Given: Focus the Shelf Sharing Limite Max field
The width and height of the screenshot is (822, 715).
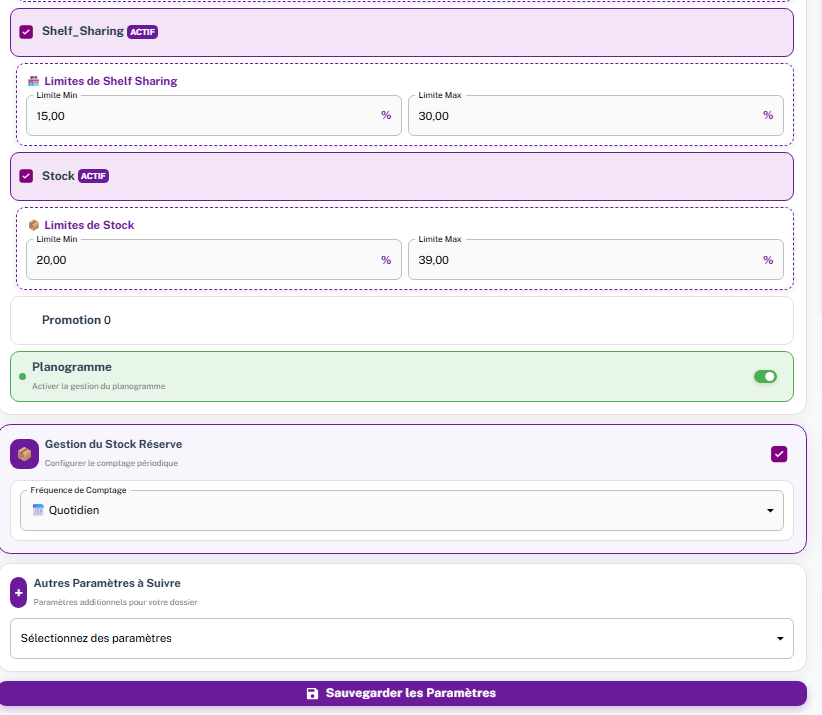Looking at the screenshot, I should click(x=580, y=116).
